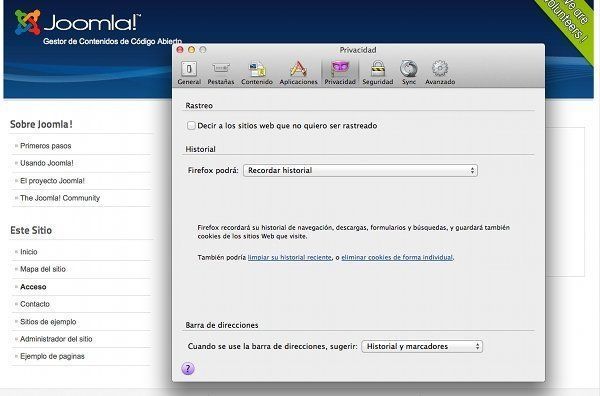Viewport: 600px width, 396px height.
Task: Open 'Primeros pasos' in the Joomla menu
Action: pos(46,146)
